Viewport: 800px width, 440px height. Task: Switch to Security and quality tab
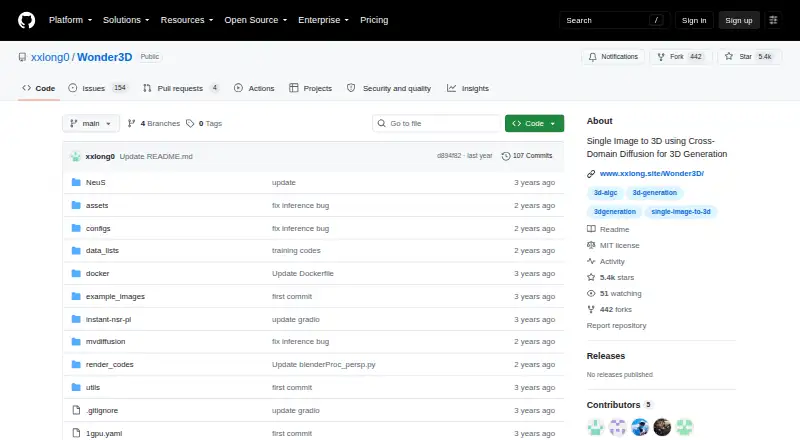click(x=389, y=88)
